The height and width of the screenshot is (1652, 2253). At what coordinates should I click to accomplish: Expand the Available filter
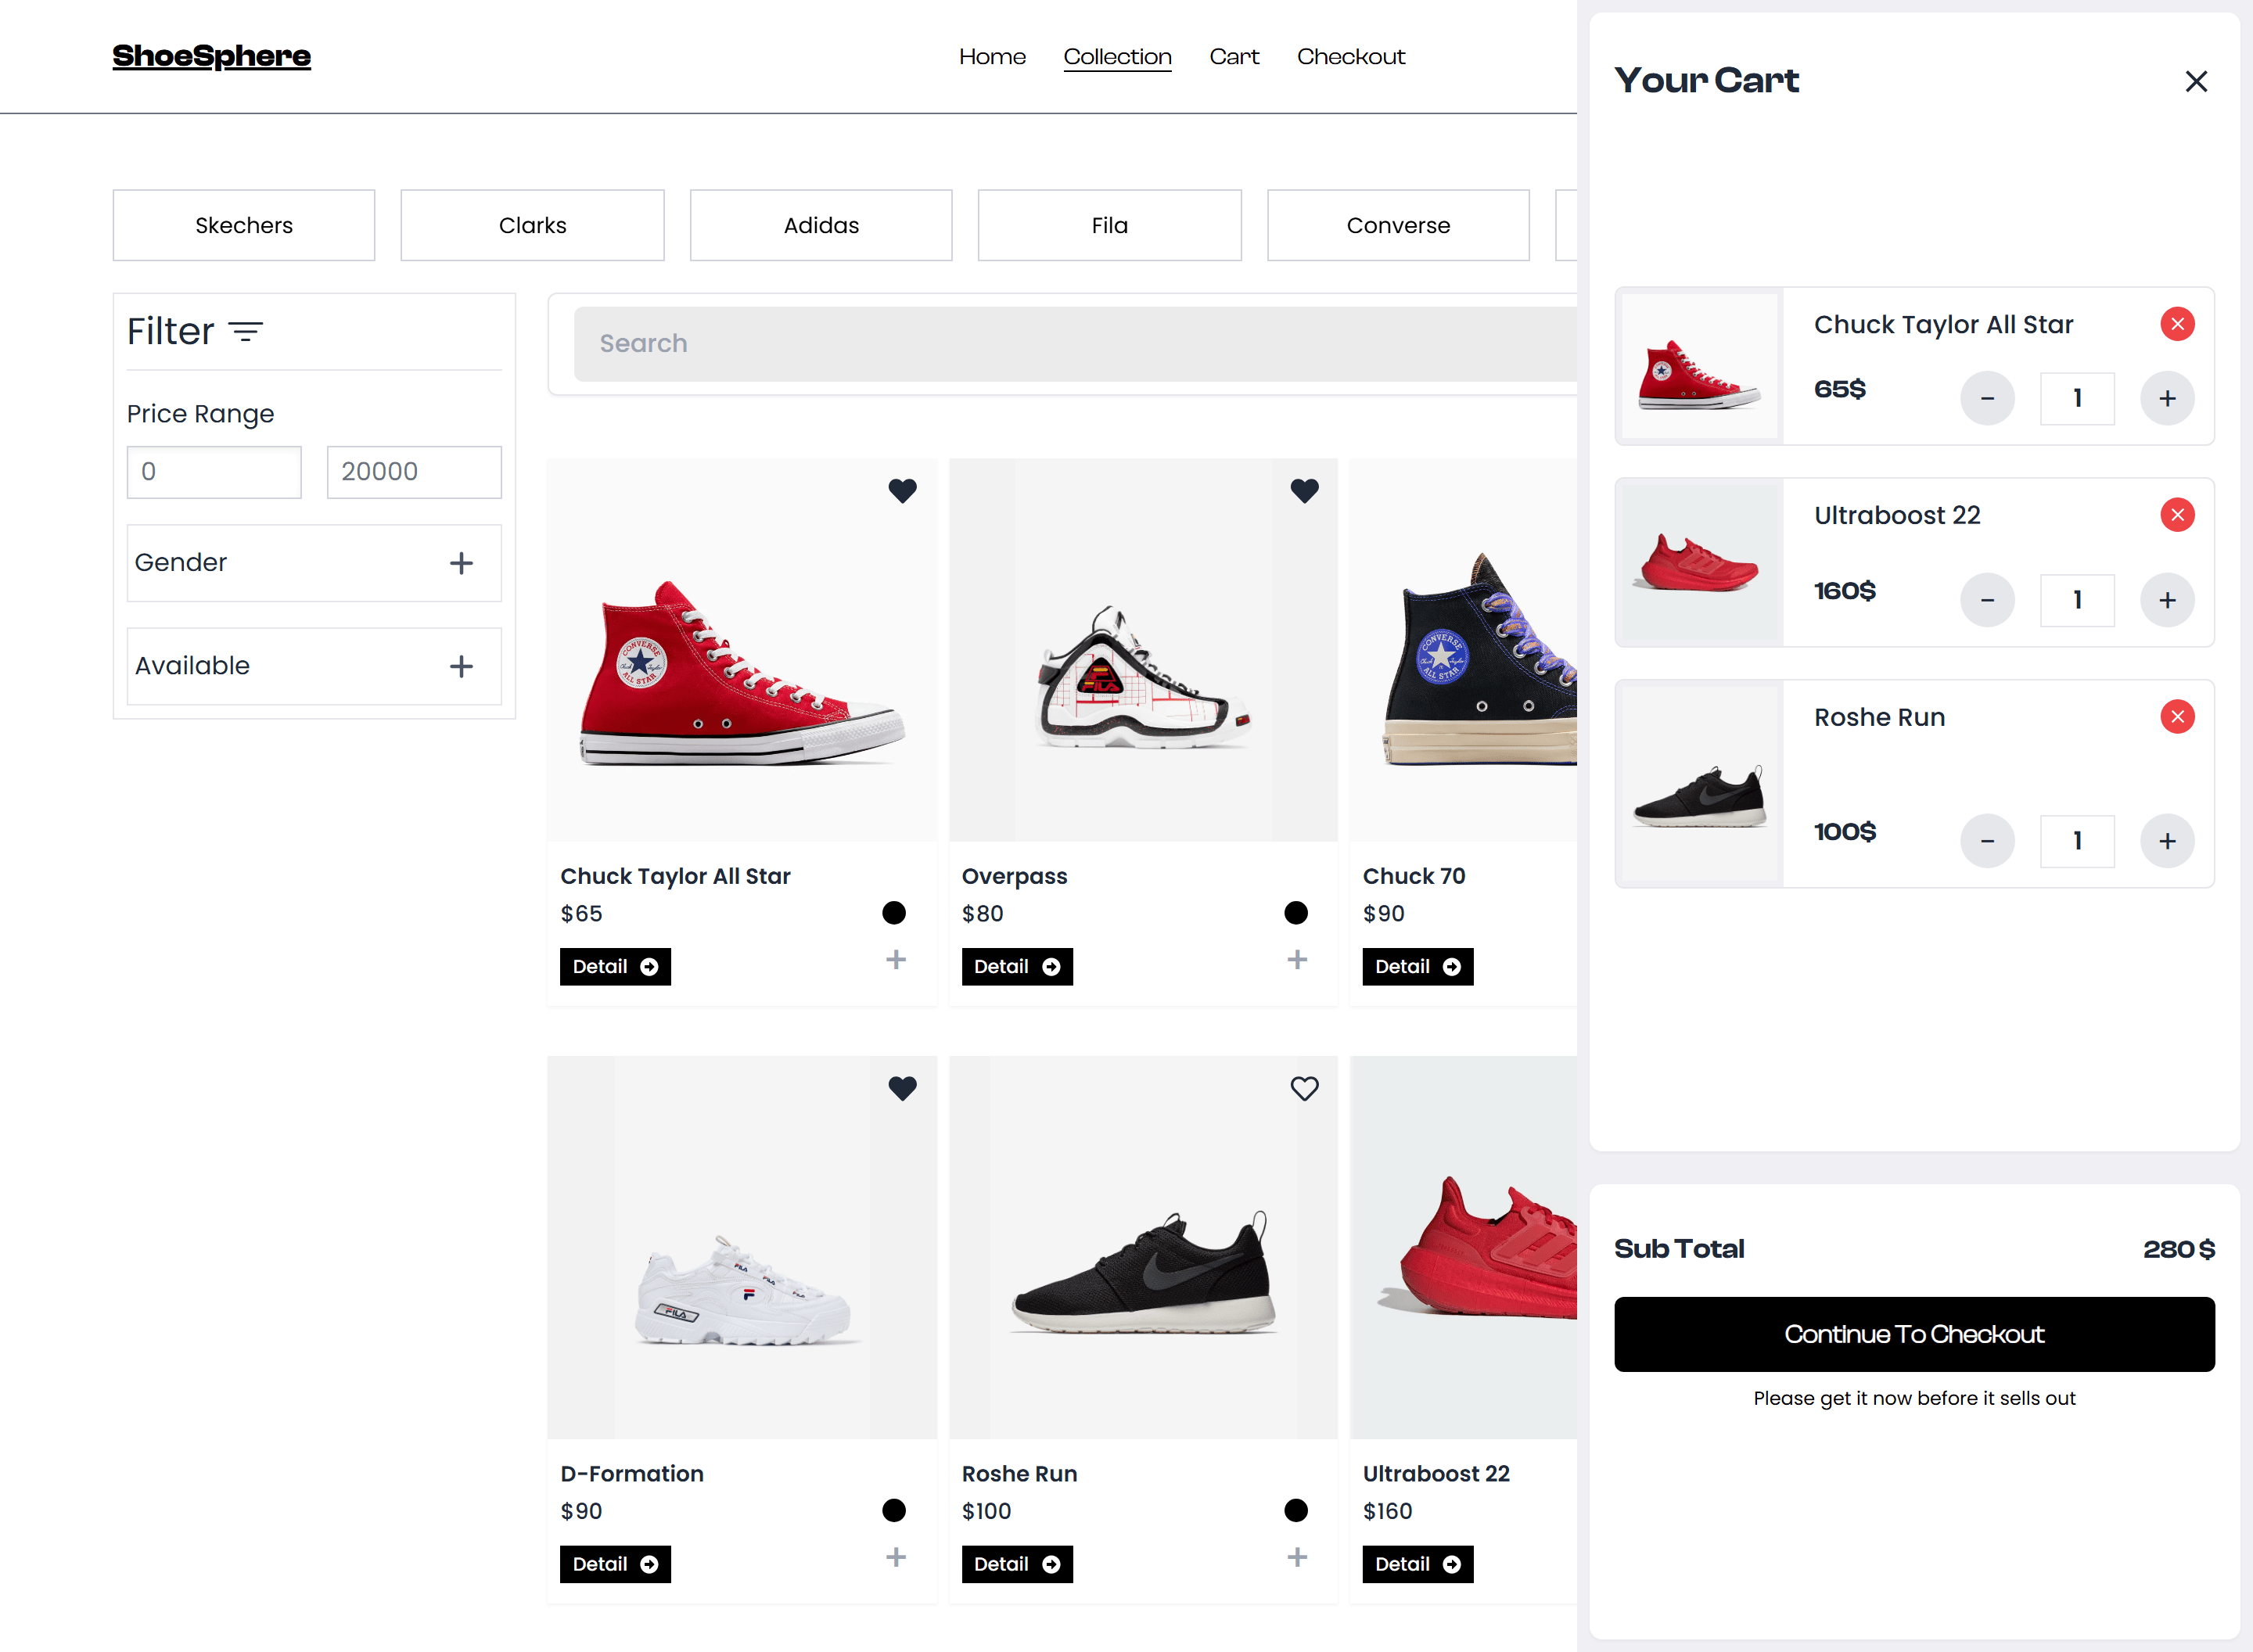coord(314,666)
